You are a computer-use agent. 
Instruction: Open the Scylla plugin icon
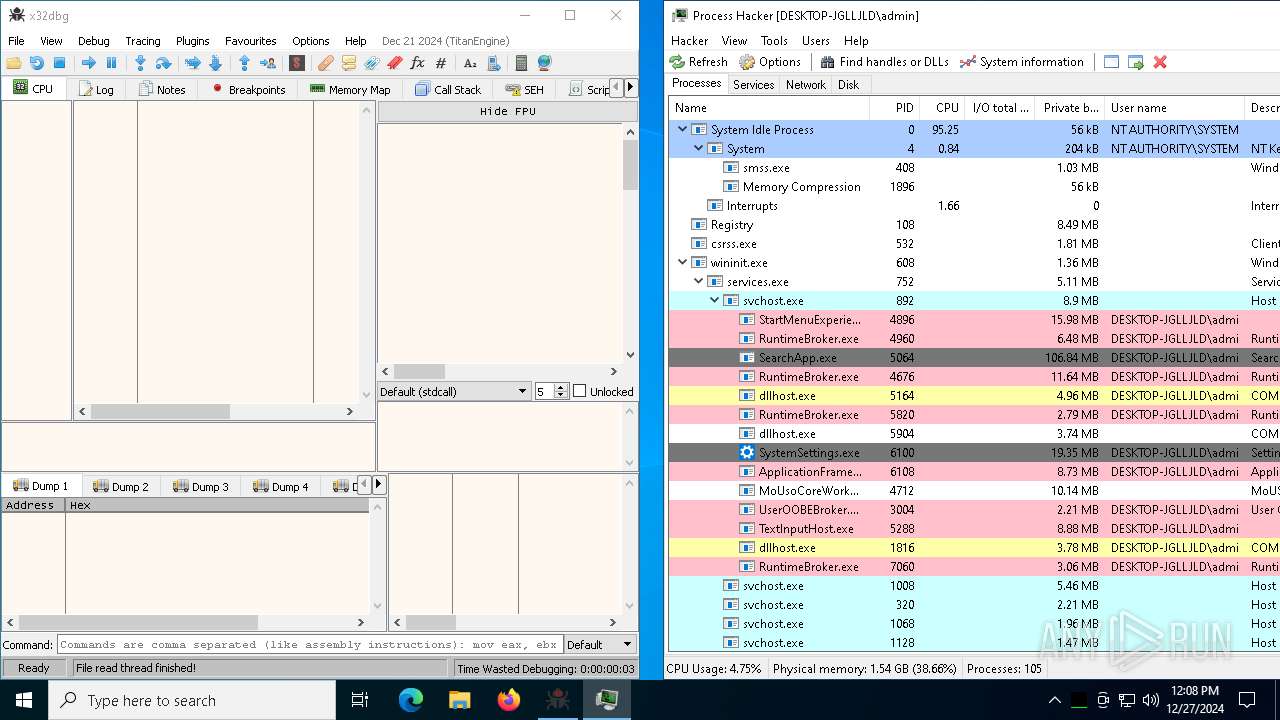click(x=297, y=63)
